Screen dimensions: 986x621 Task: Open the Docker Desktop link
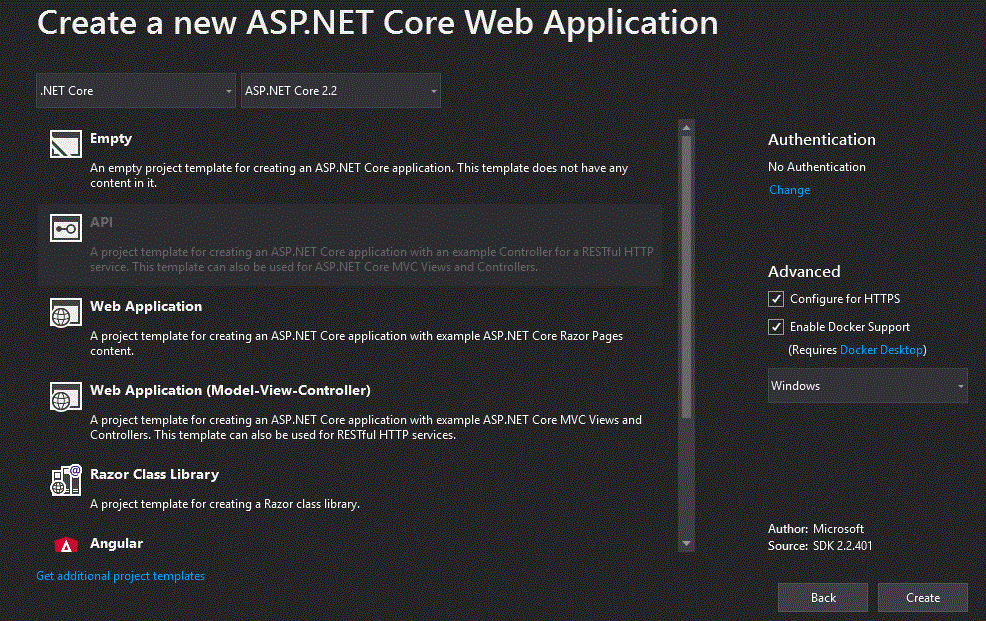[881, 350]
